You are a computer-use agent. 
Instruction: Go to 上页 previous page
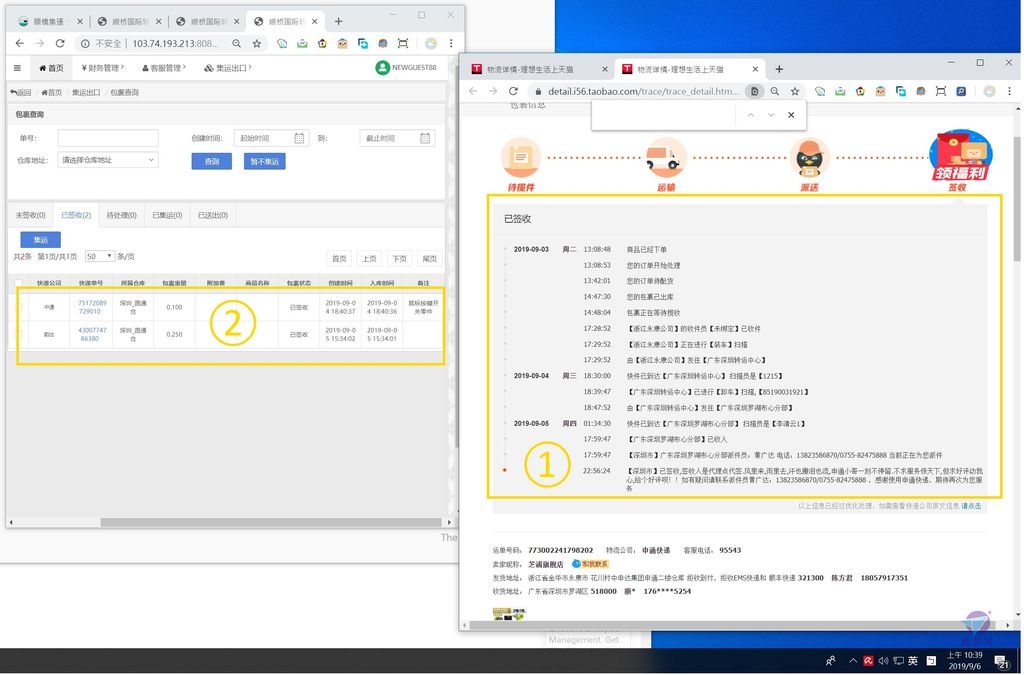tap(369, 259)
